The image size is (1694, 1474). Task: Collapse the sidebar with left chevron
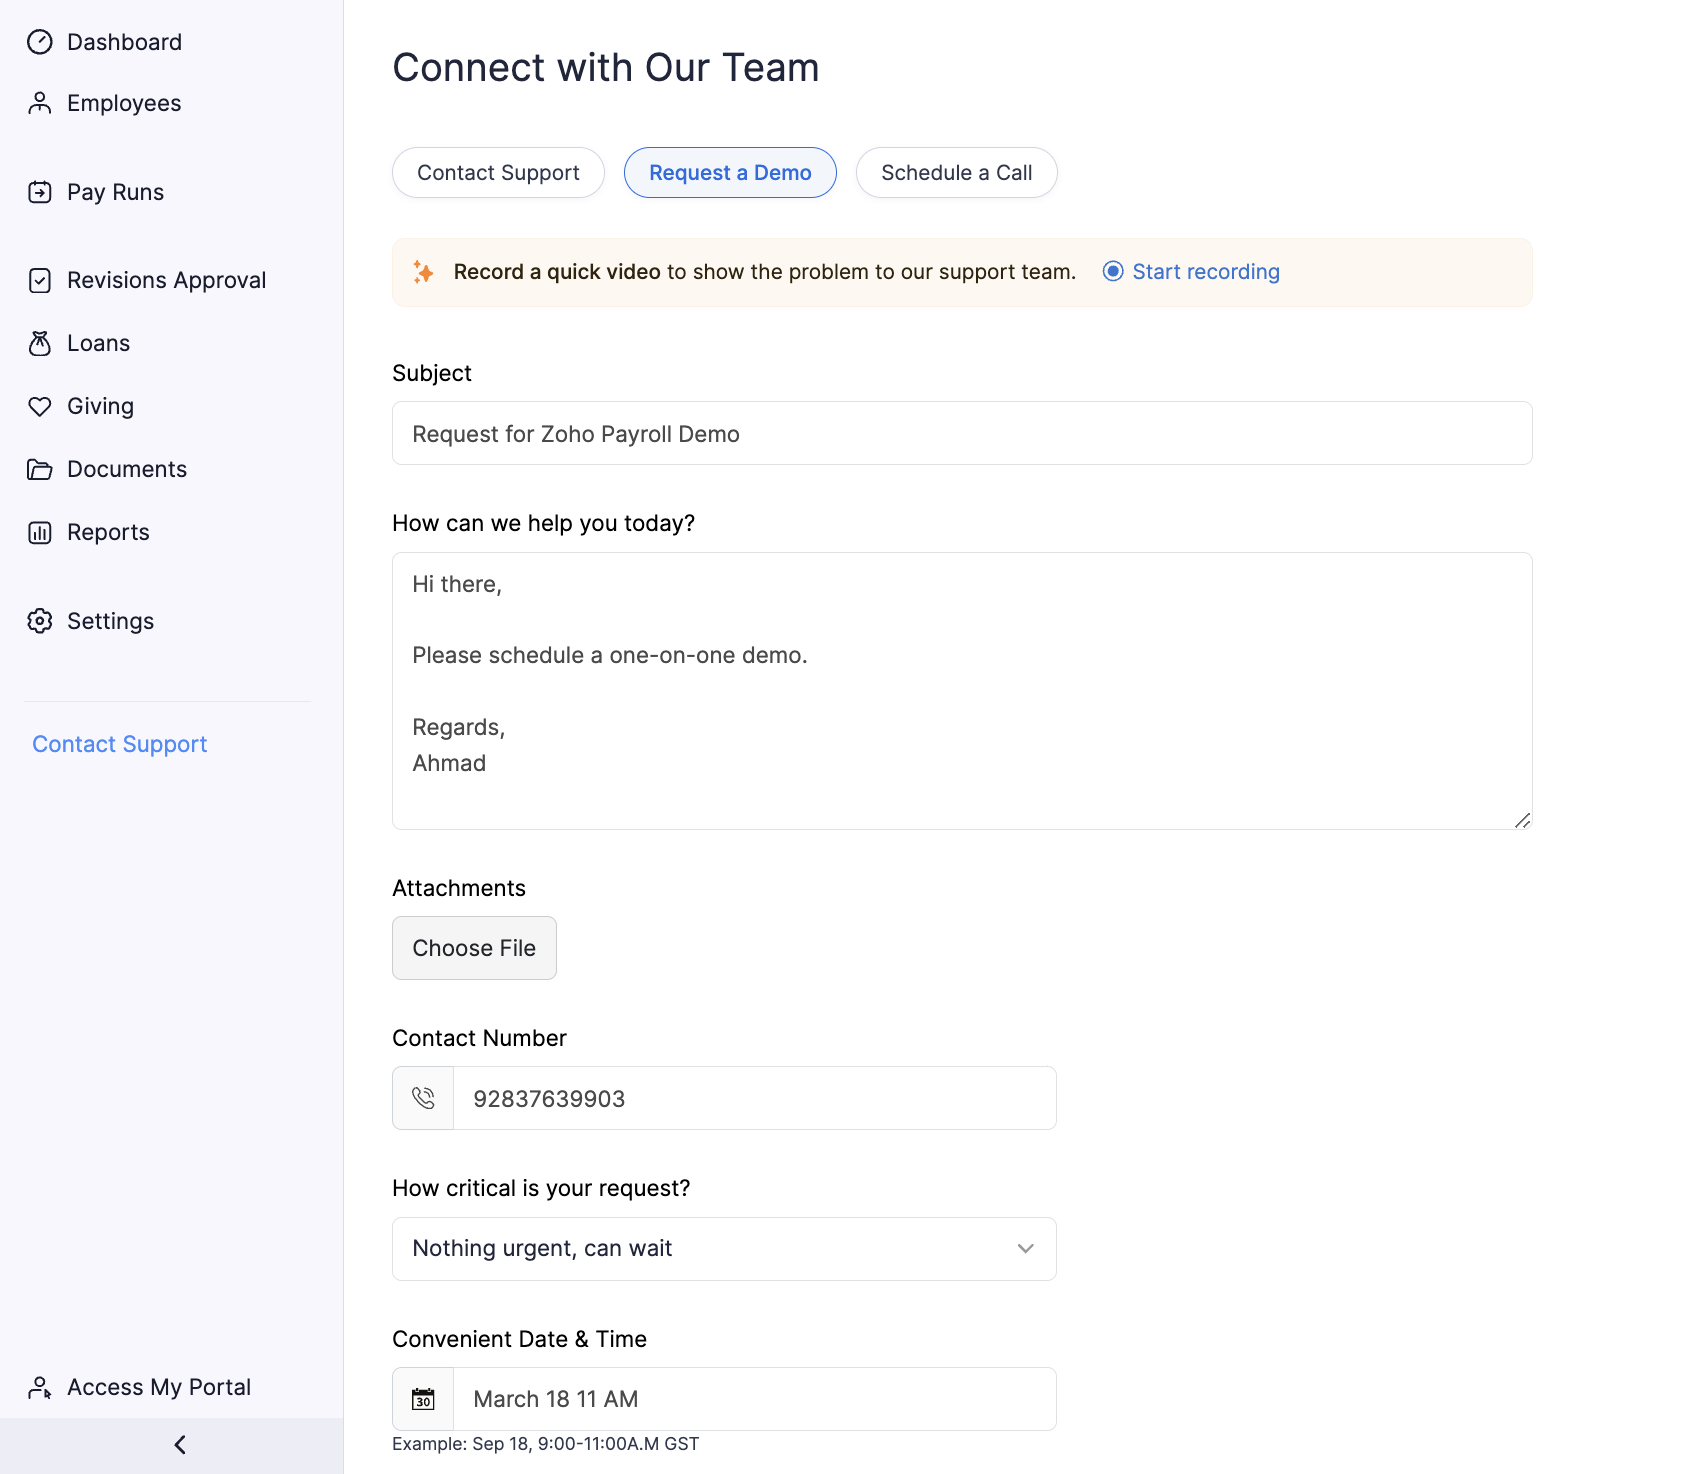[180, 1445]
